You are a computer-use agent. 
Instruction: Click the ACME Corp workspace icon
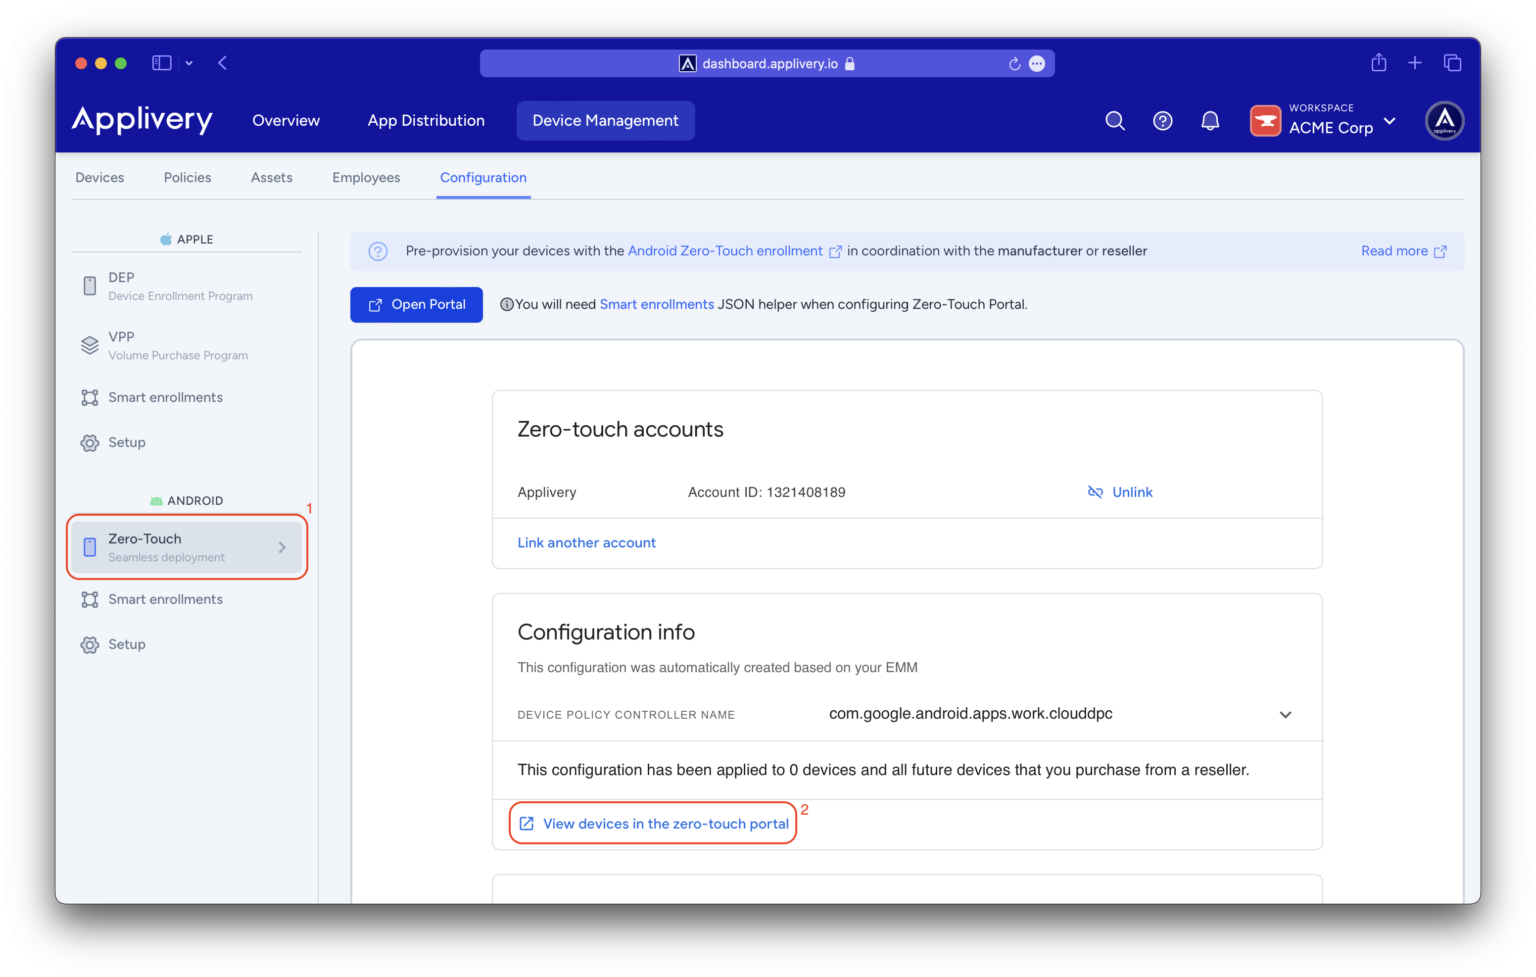[x=1265, y=120]
